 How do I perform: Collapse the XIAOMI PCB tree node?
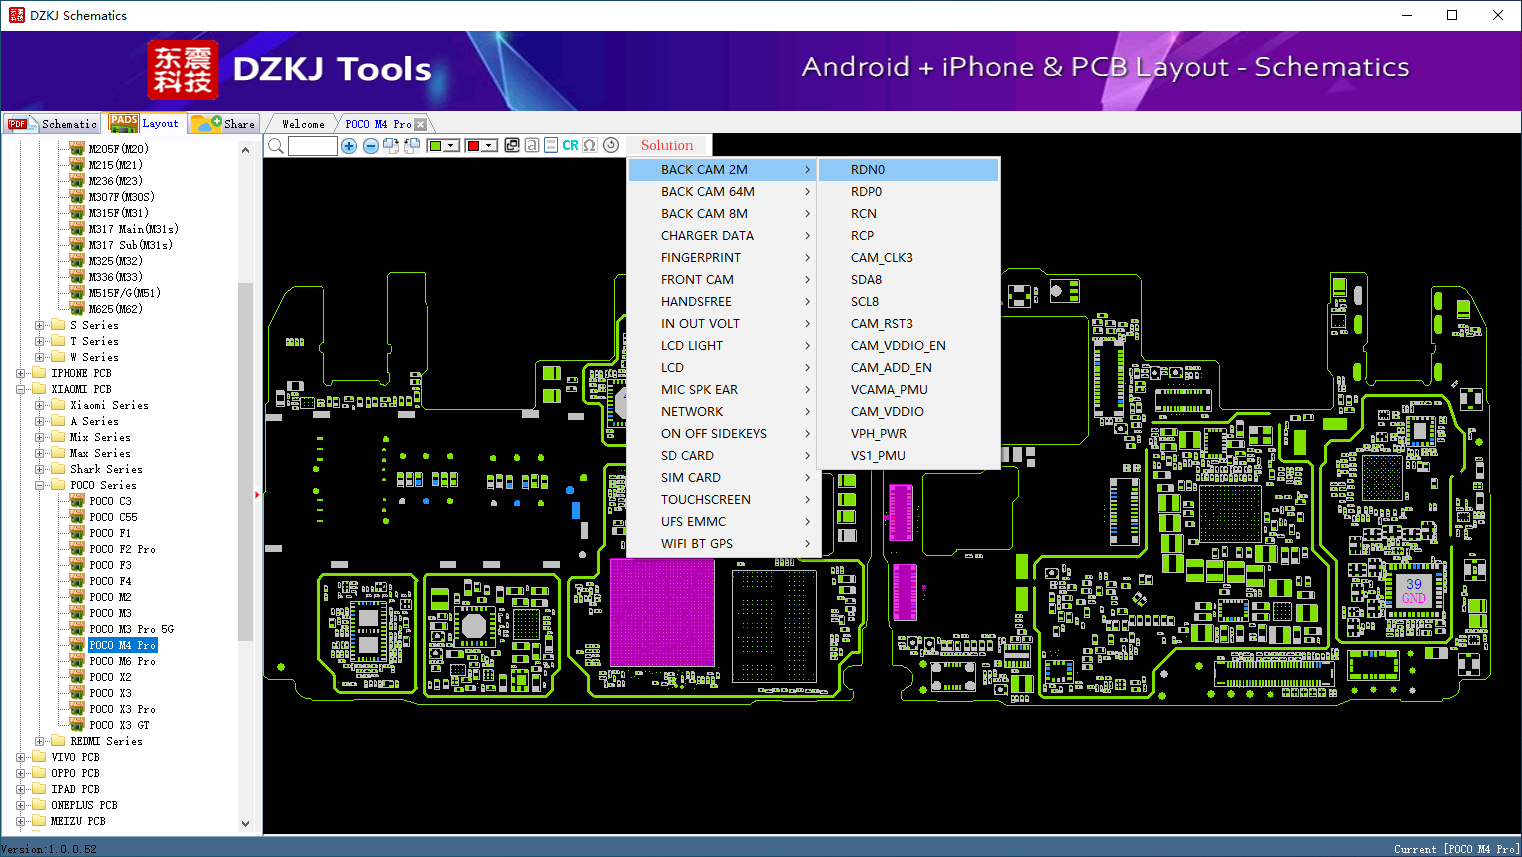21,389
